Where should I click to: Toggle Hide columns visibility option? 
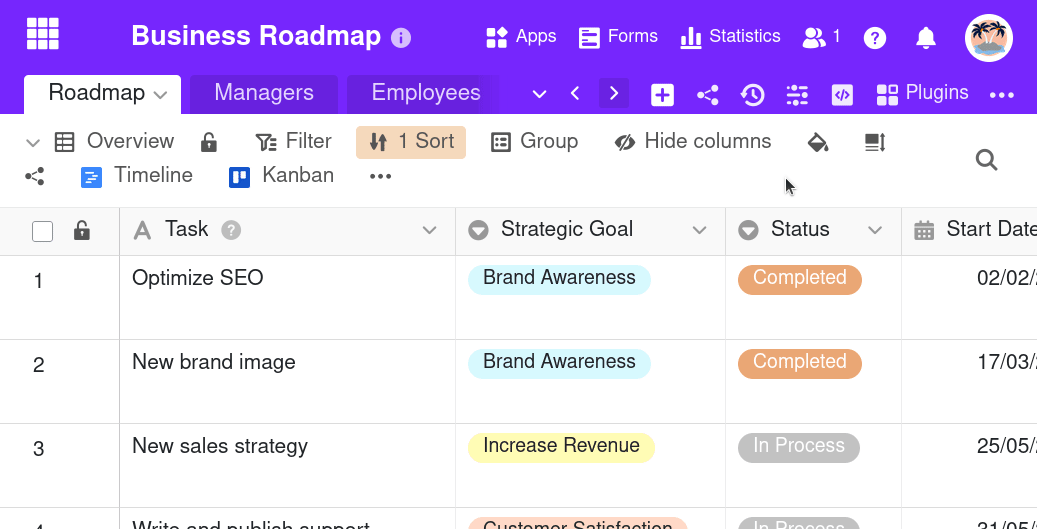pyautogui.click(x=693, y=142)
